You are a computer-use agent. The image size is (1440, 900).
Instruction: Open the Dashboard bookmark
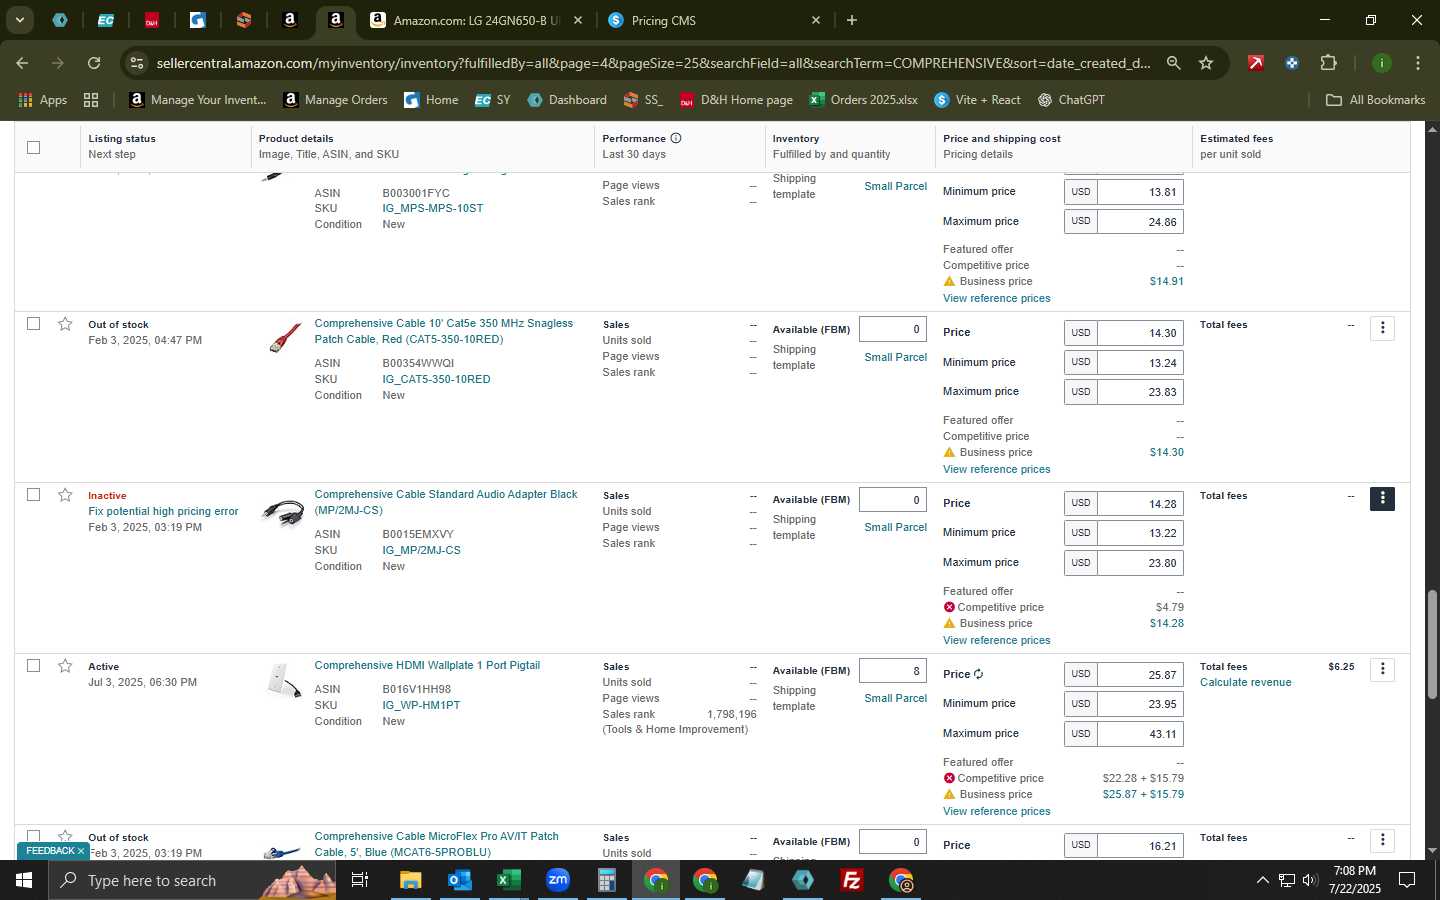pyautogui.click(x=567, y=100)
